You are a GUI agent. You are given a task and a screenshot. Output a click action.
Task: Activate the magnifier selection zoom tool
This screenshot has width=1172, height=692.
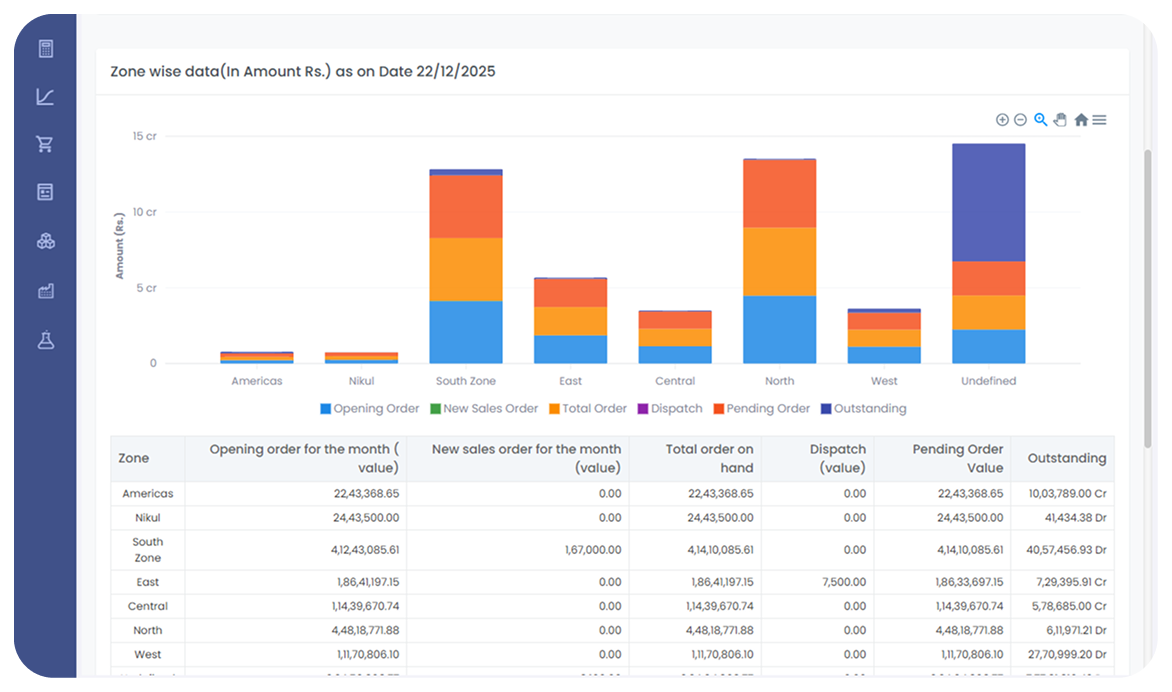(x=1041, y=120)
